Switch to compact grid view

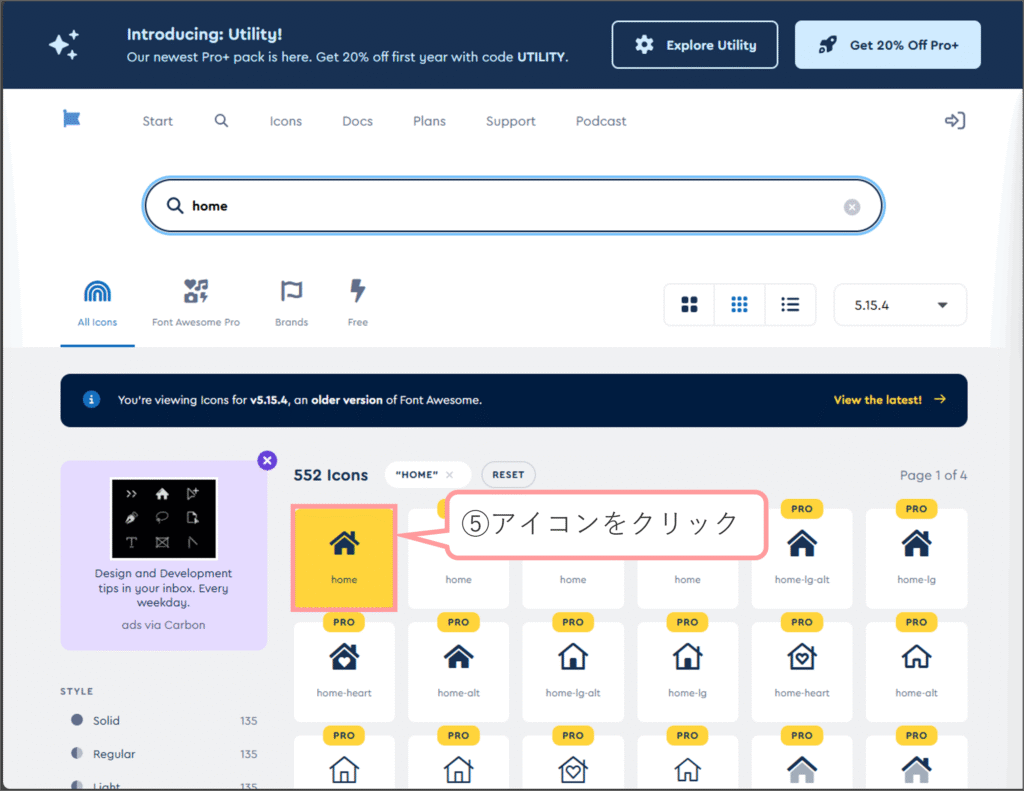[x=740, y=305]
